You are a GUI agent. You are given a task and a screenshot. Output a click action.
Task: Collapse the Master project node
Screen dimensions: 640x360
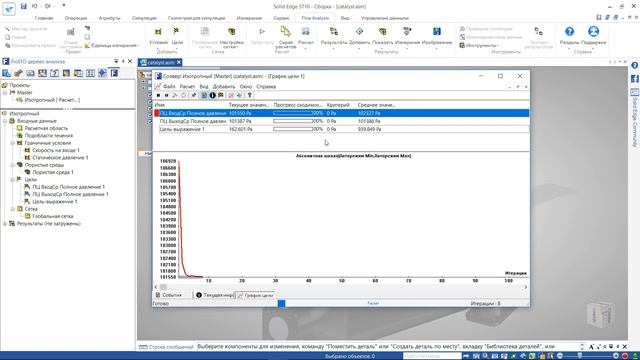click(5, 93)
